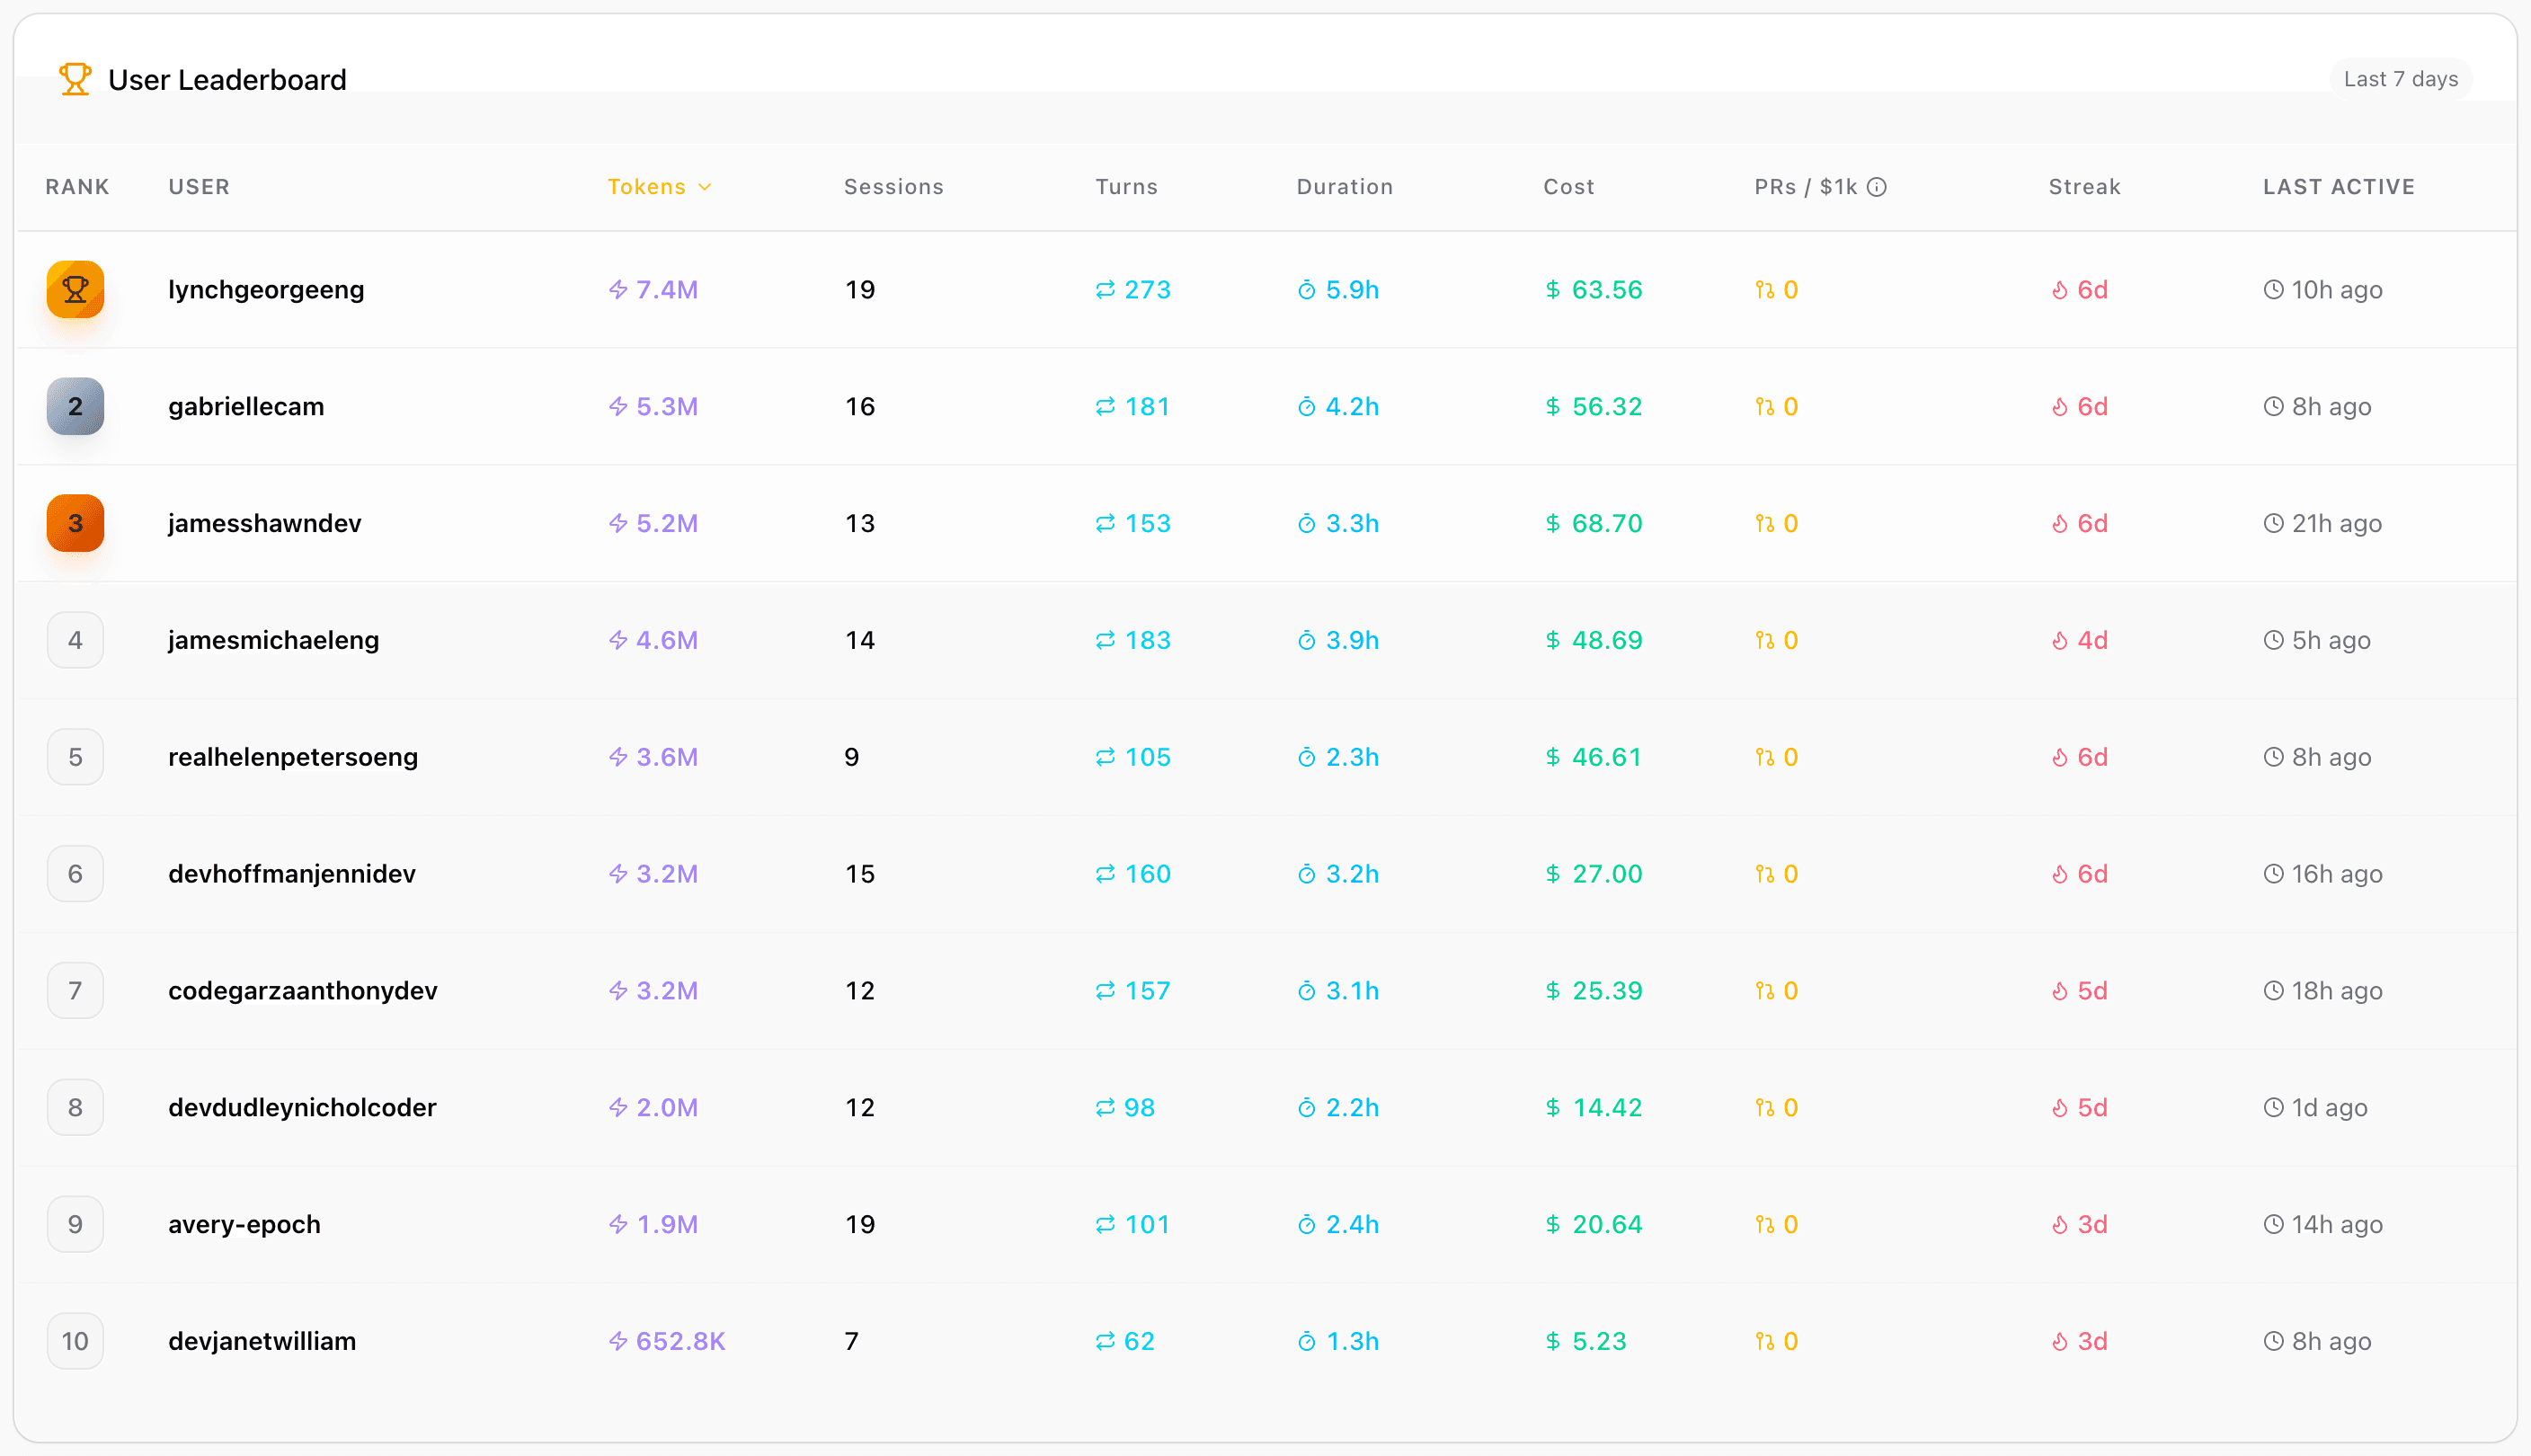Open user codegarzaanthonydev

click(303, 990)
